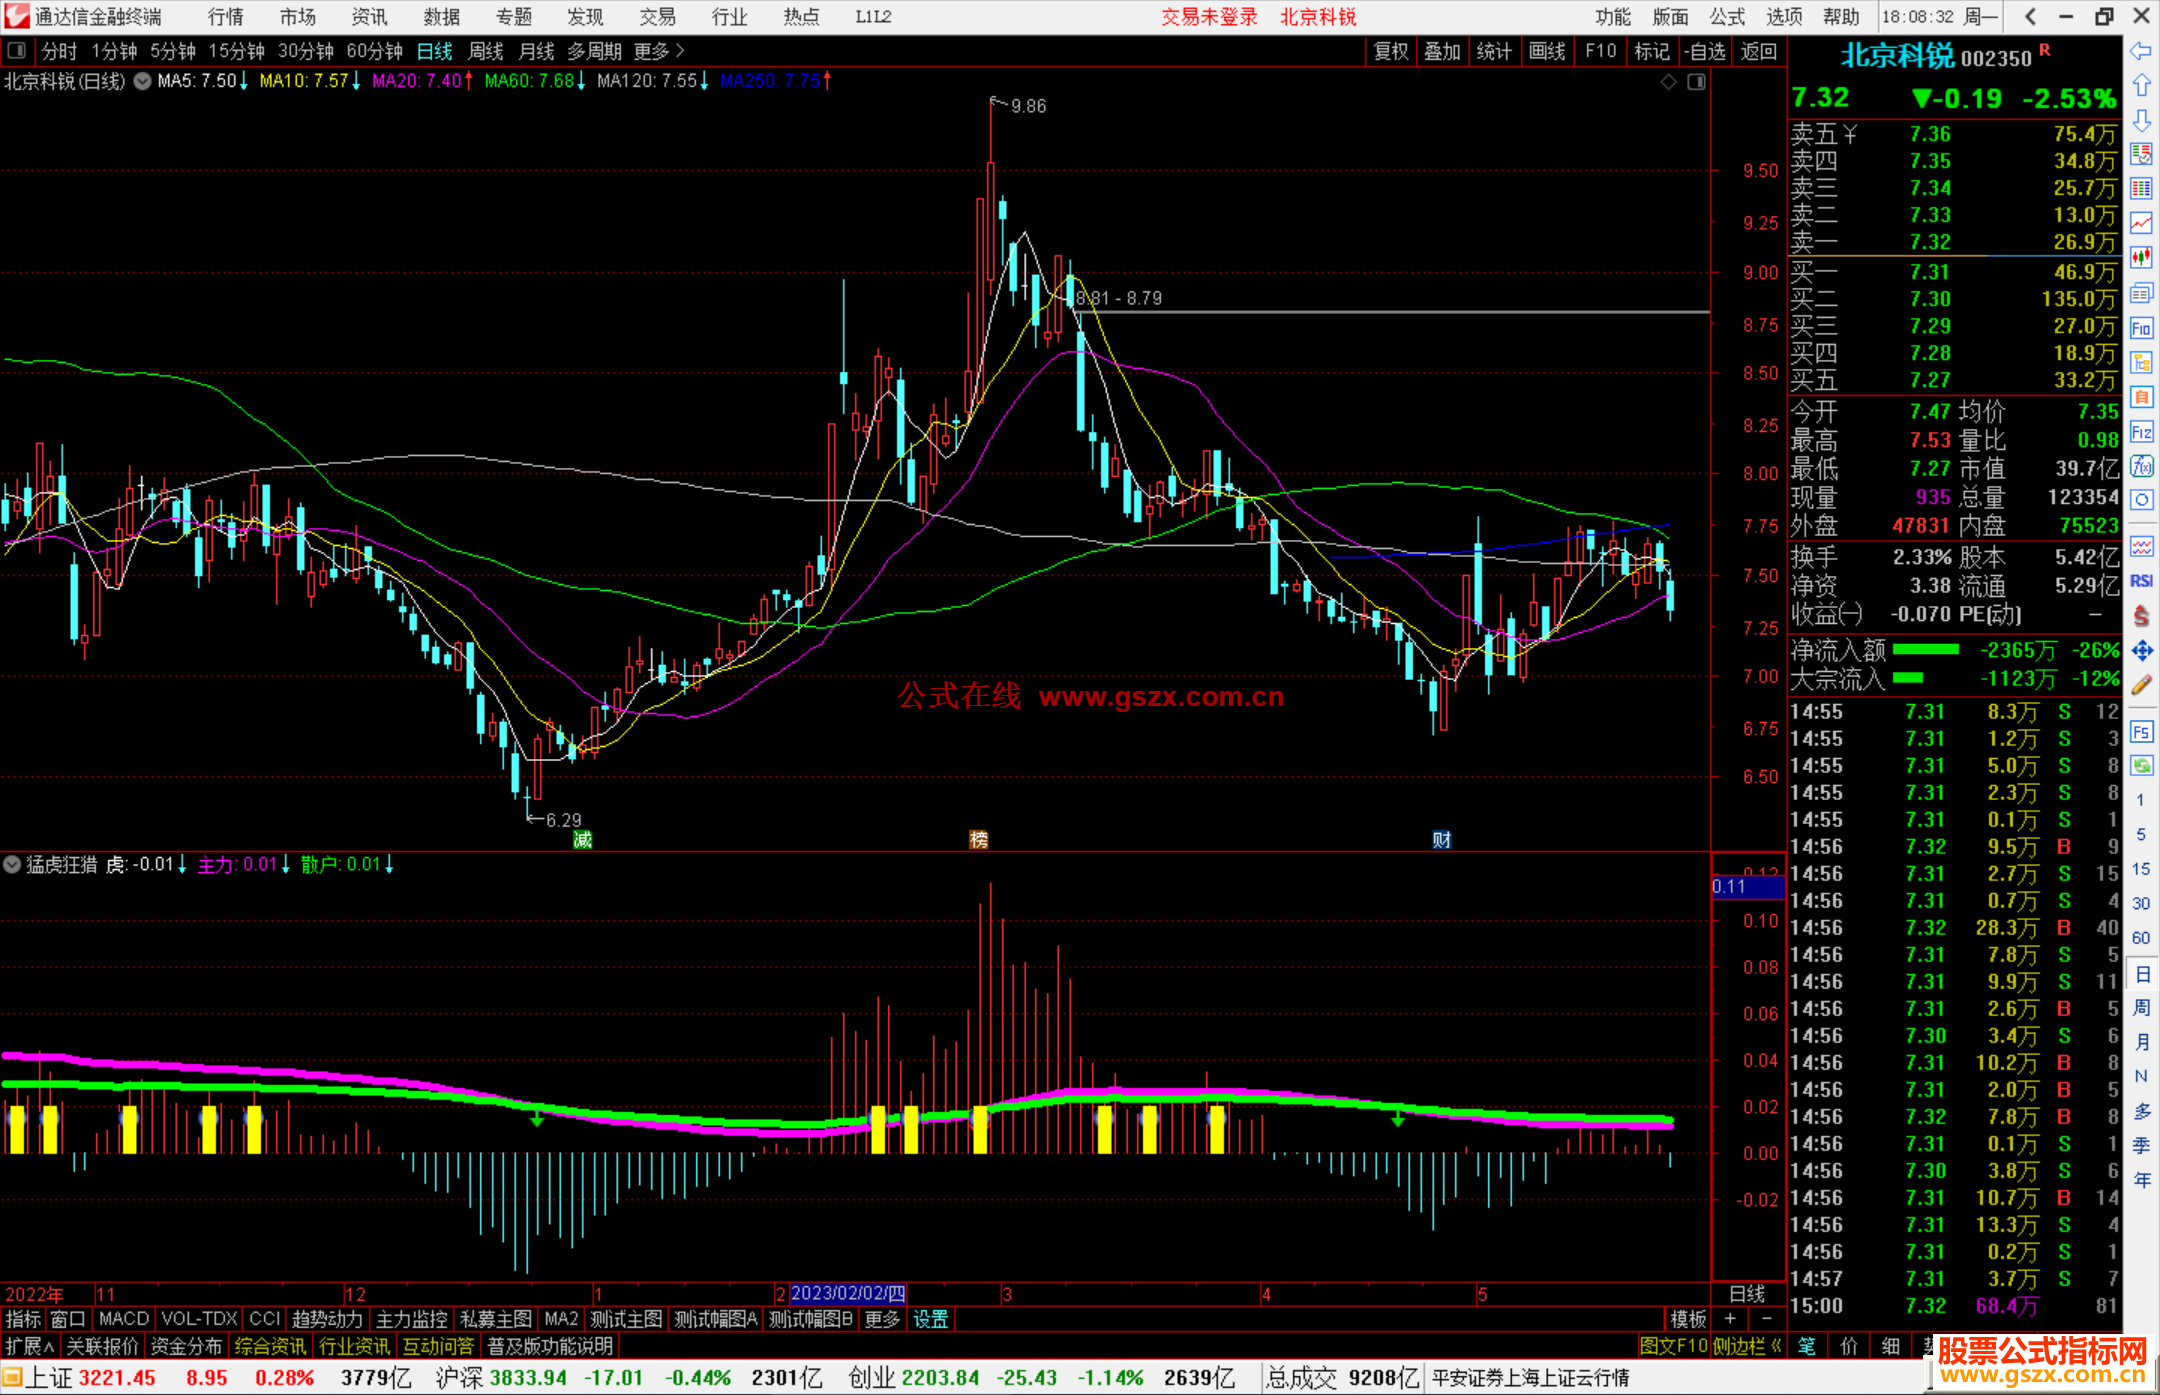Image resolution: width=2160 pixels, height=1395 pixels.
Task: Click the 2023/02/02 date marker on timeline
Action: tap(848, 1293)
